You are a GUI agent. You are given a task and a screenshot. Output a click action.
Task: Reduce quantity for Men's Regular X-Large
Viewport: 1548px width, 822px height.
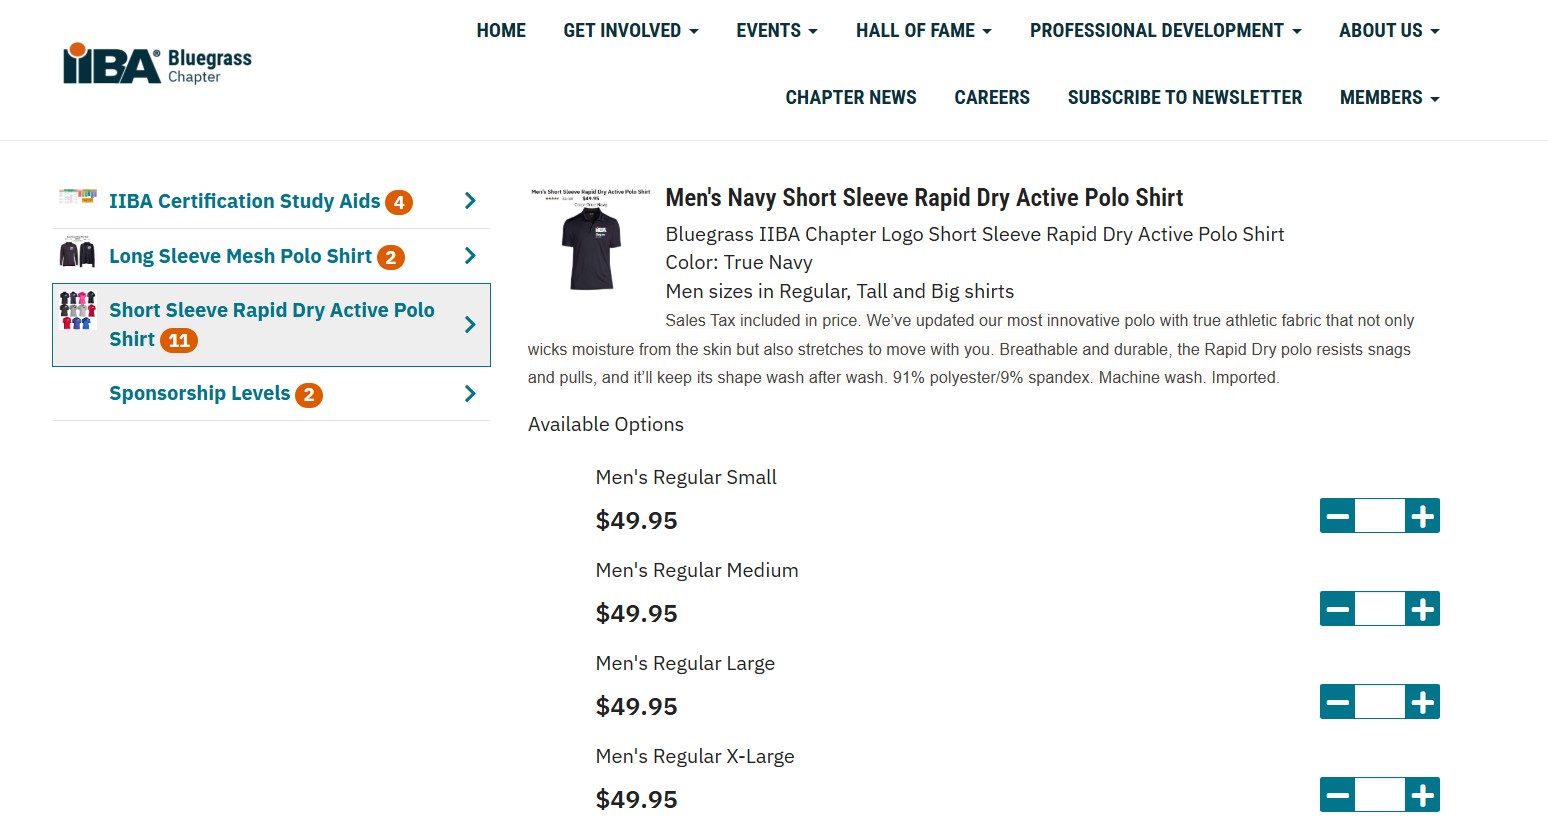pyautogui.click(x=1338, y=795)
